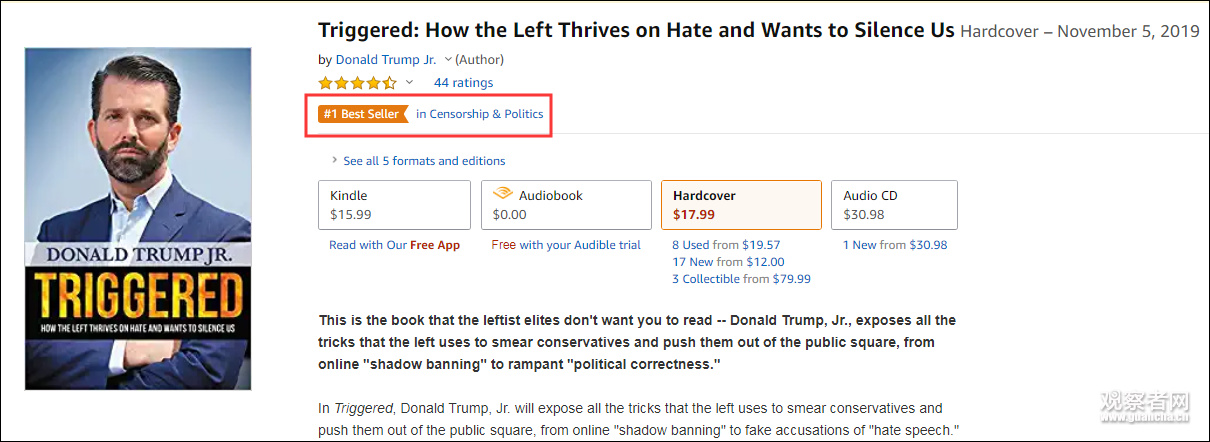Click Read with Our Free App link

coord(394,245)
